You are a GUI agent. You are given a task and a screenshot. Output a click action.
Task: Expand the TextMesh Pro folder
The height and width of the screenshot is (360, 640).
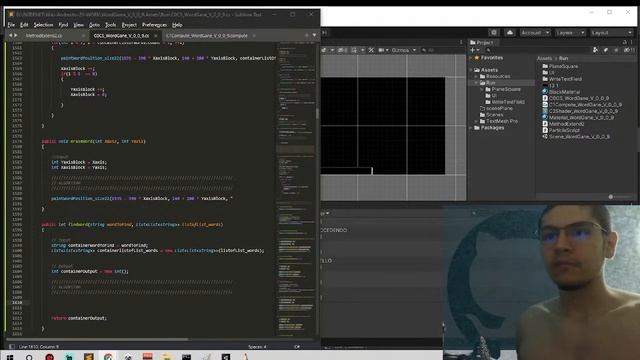[x=476, y=122]
